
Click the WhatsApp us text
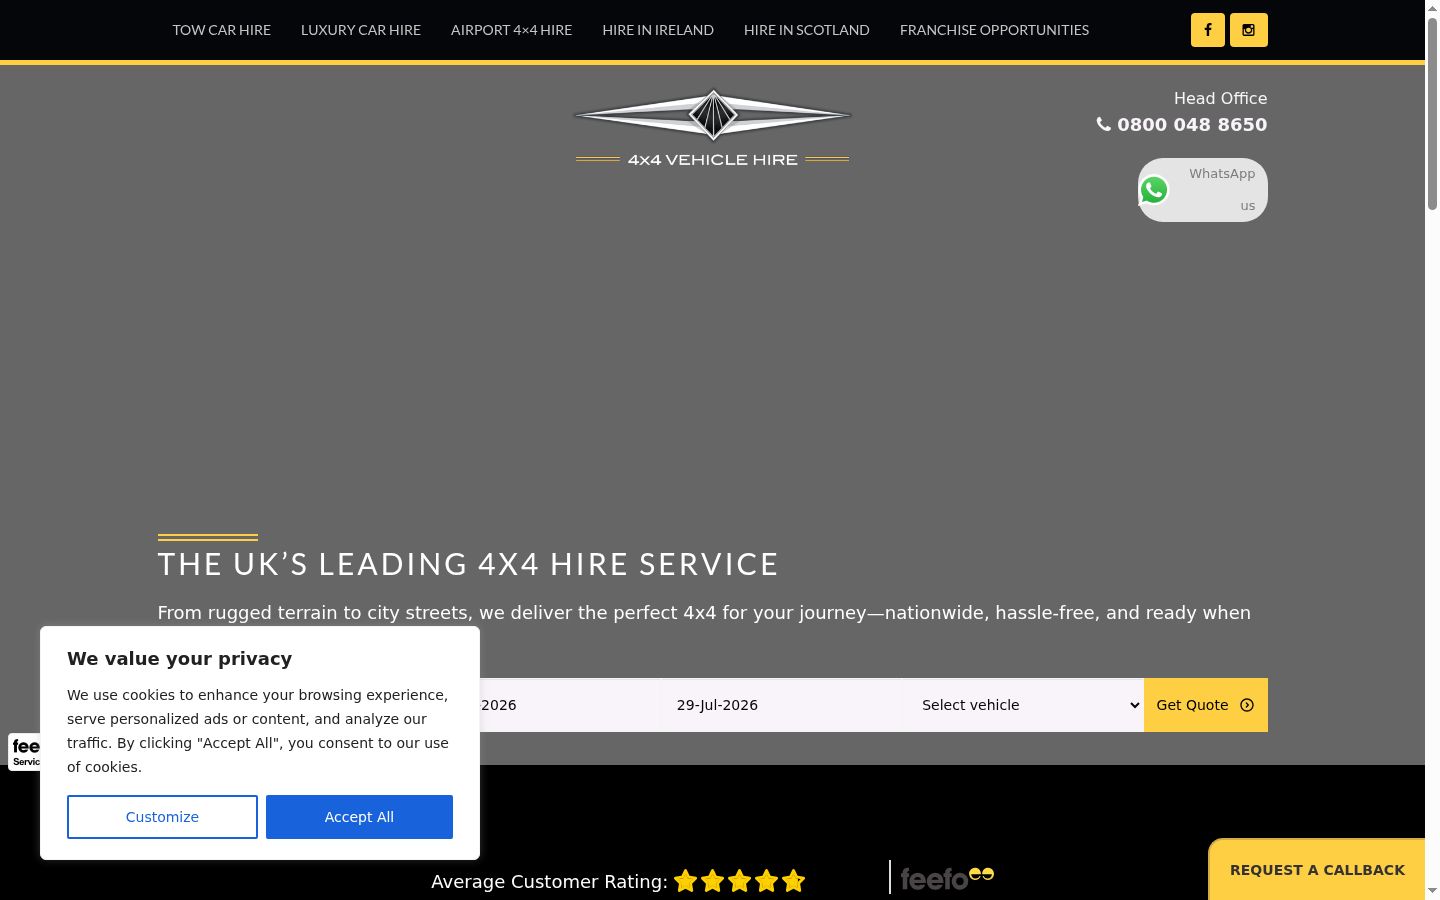point(1222,189)
